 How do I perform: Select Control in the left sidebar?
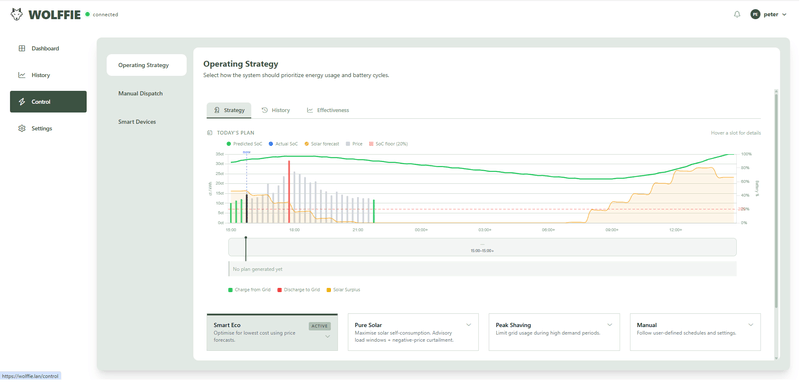coord(48,101)
